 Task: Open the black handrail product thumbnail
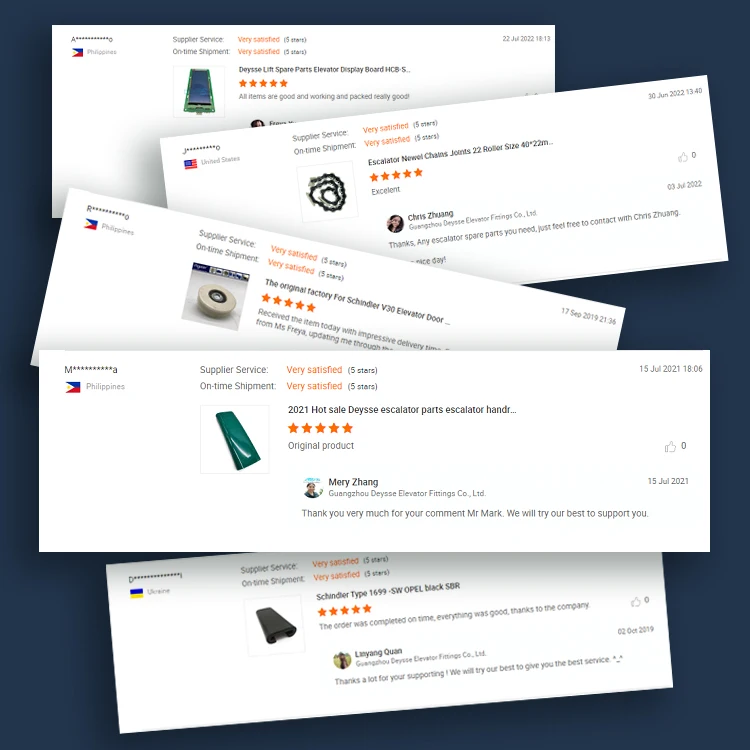click(275, 626)
